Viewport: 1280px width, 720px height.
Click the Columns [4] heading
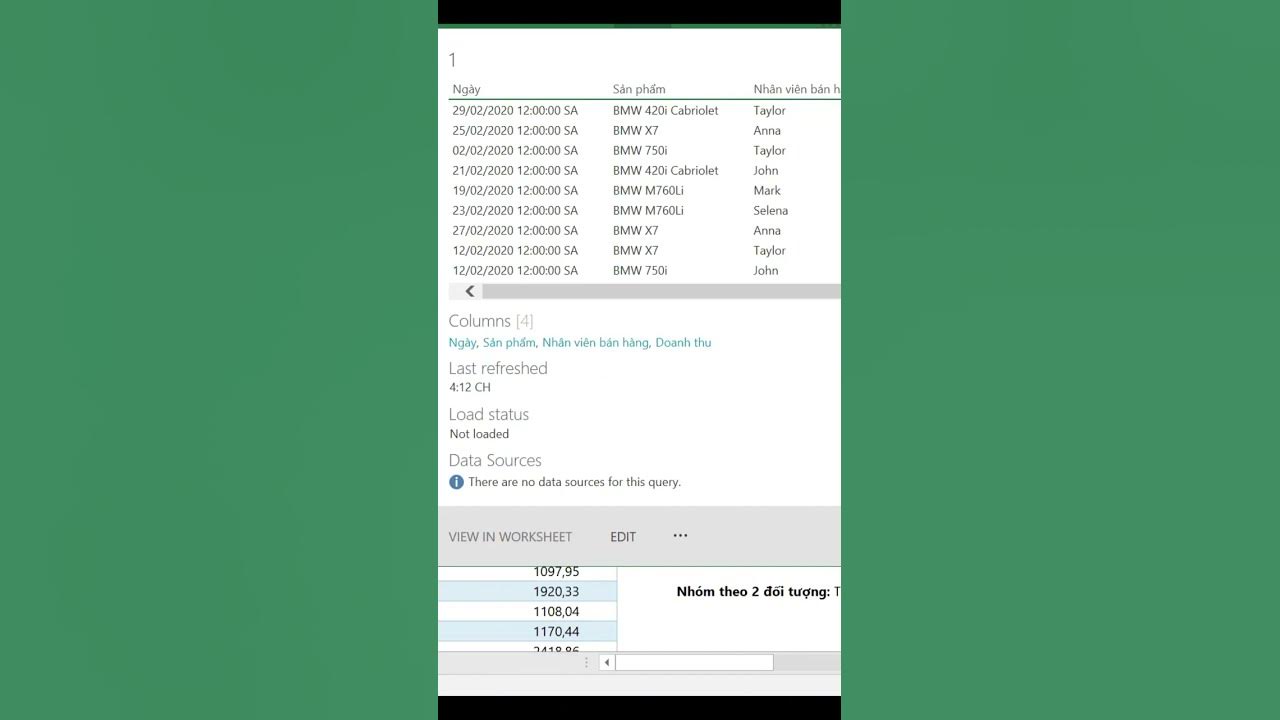tap(491, 321)
